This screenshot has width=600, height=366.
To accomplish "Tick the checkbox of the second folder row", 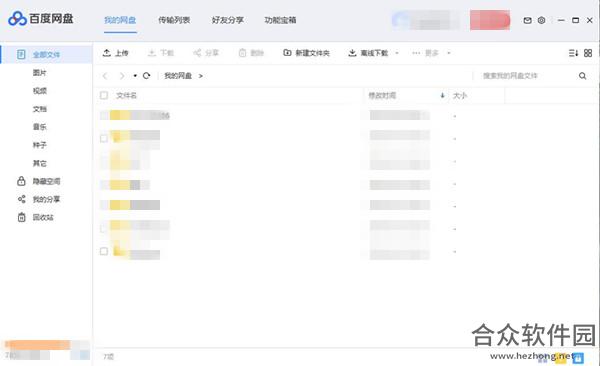I will [x=104, y=138].
